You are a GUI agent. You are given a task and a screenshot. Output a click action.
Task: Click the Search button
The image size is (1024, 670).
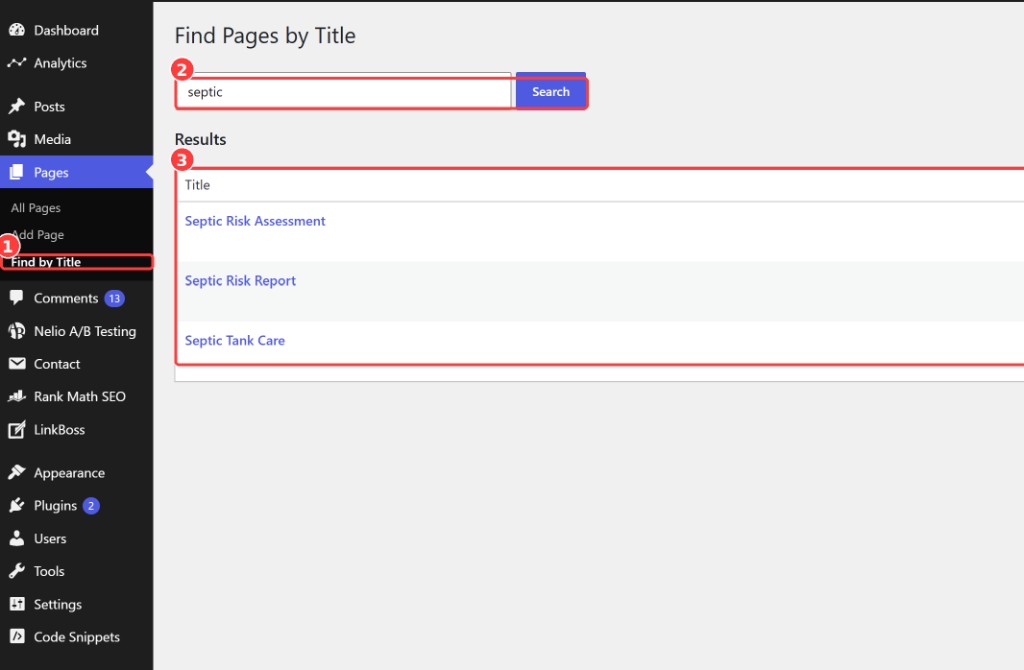(551, 91)
